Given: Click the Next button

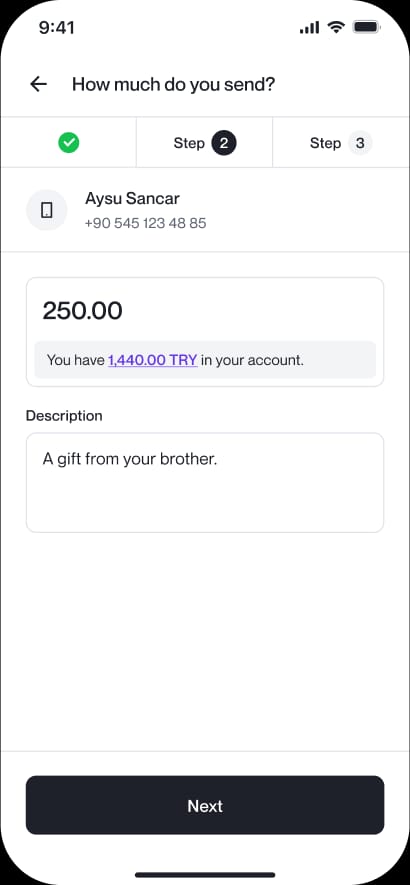Looking at the screenshot, I should coord(205,805).
